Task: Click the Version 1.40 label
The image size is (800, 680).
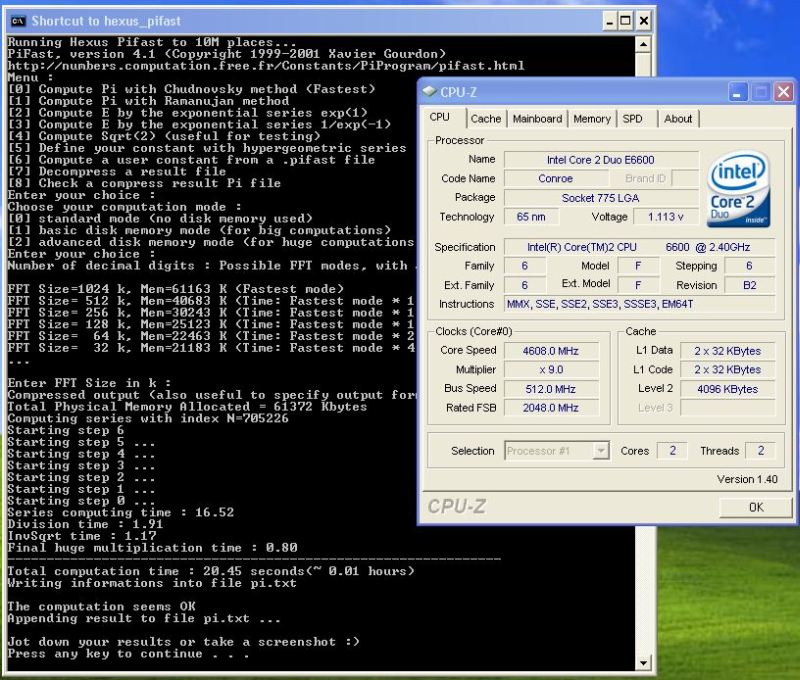Action: click(747, 480)
